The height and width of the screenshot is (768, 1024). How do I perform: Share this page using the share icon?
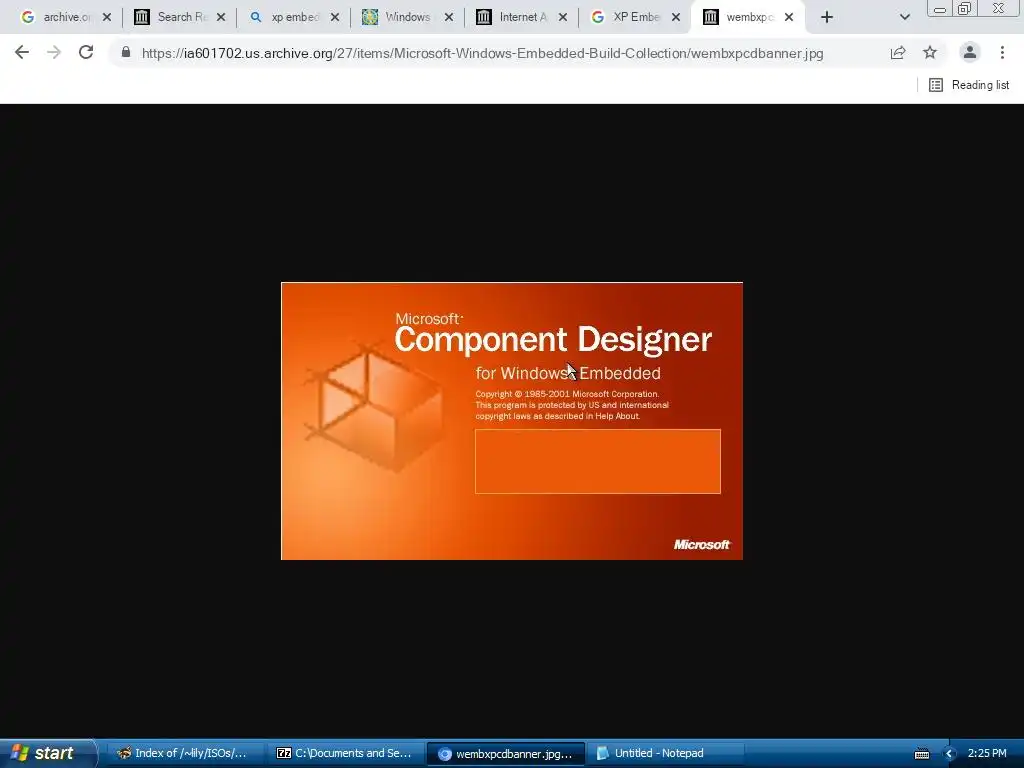(x=898, y=52)
